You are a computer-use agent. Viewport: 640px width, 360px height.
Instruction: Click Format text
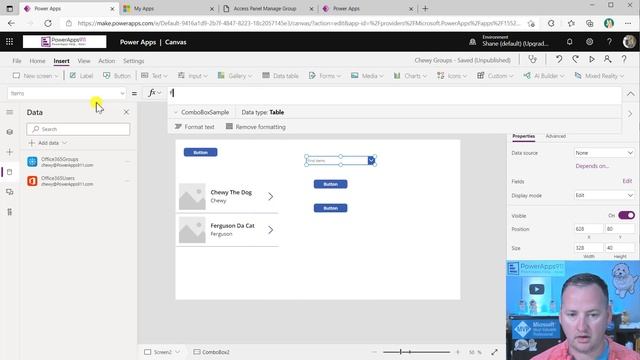(x=194, y=127)
